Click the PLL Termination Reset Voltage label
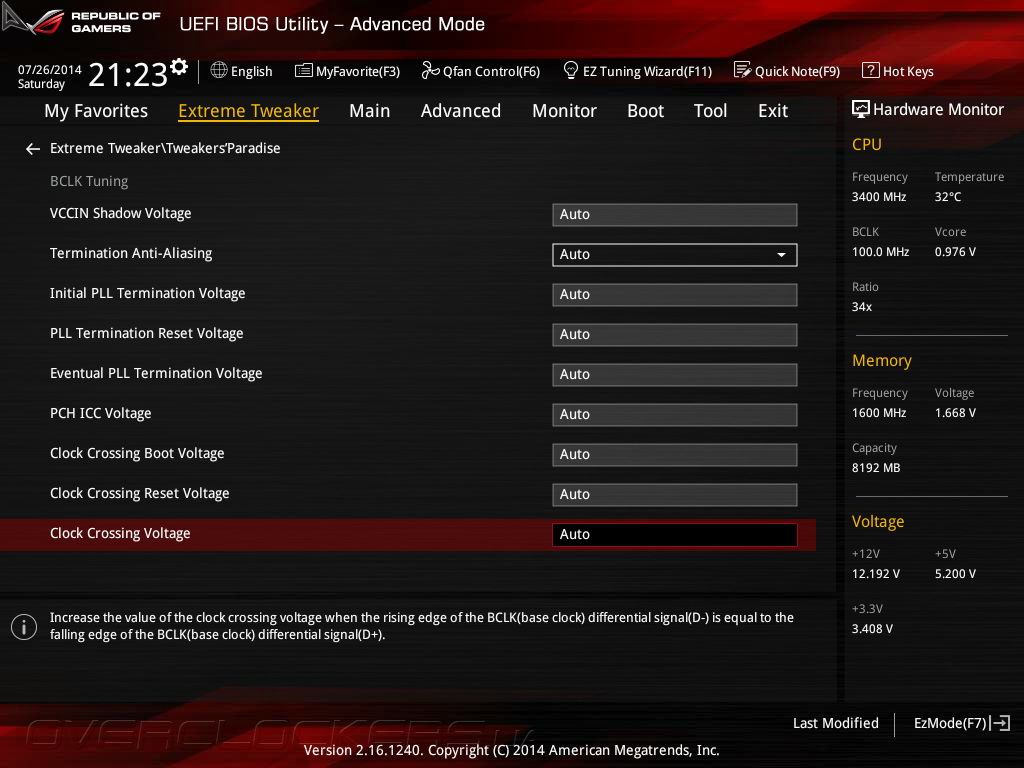This screenshot has height=768, width=1024. [146, 333]
